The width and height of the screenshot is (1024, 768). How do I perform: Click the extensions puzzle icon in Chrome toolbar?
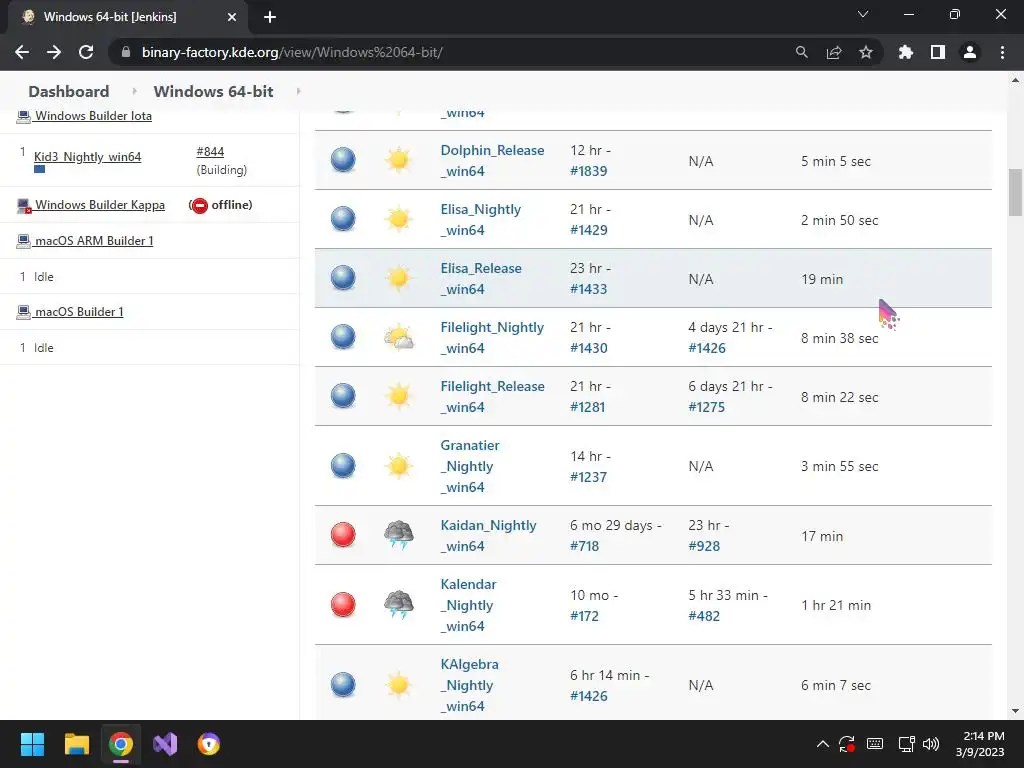click(x=905, y=52)
